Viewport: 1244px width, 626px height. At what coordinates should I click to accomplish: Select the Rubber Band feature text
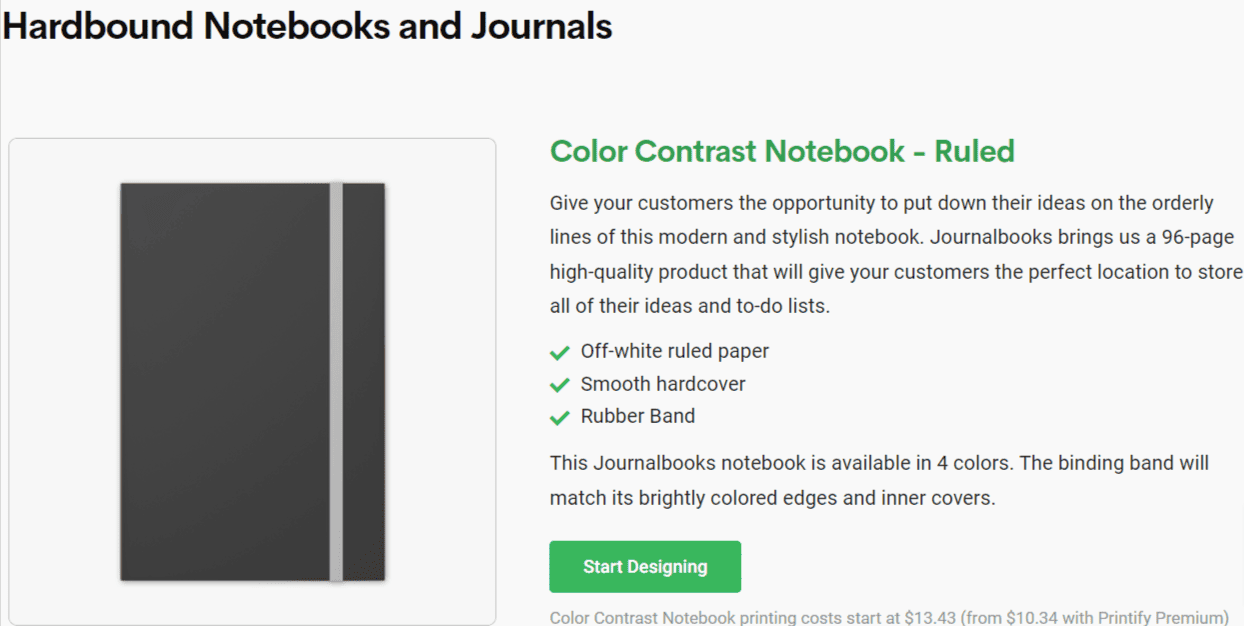(x=638, y=416)
